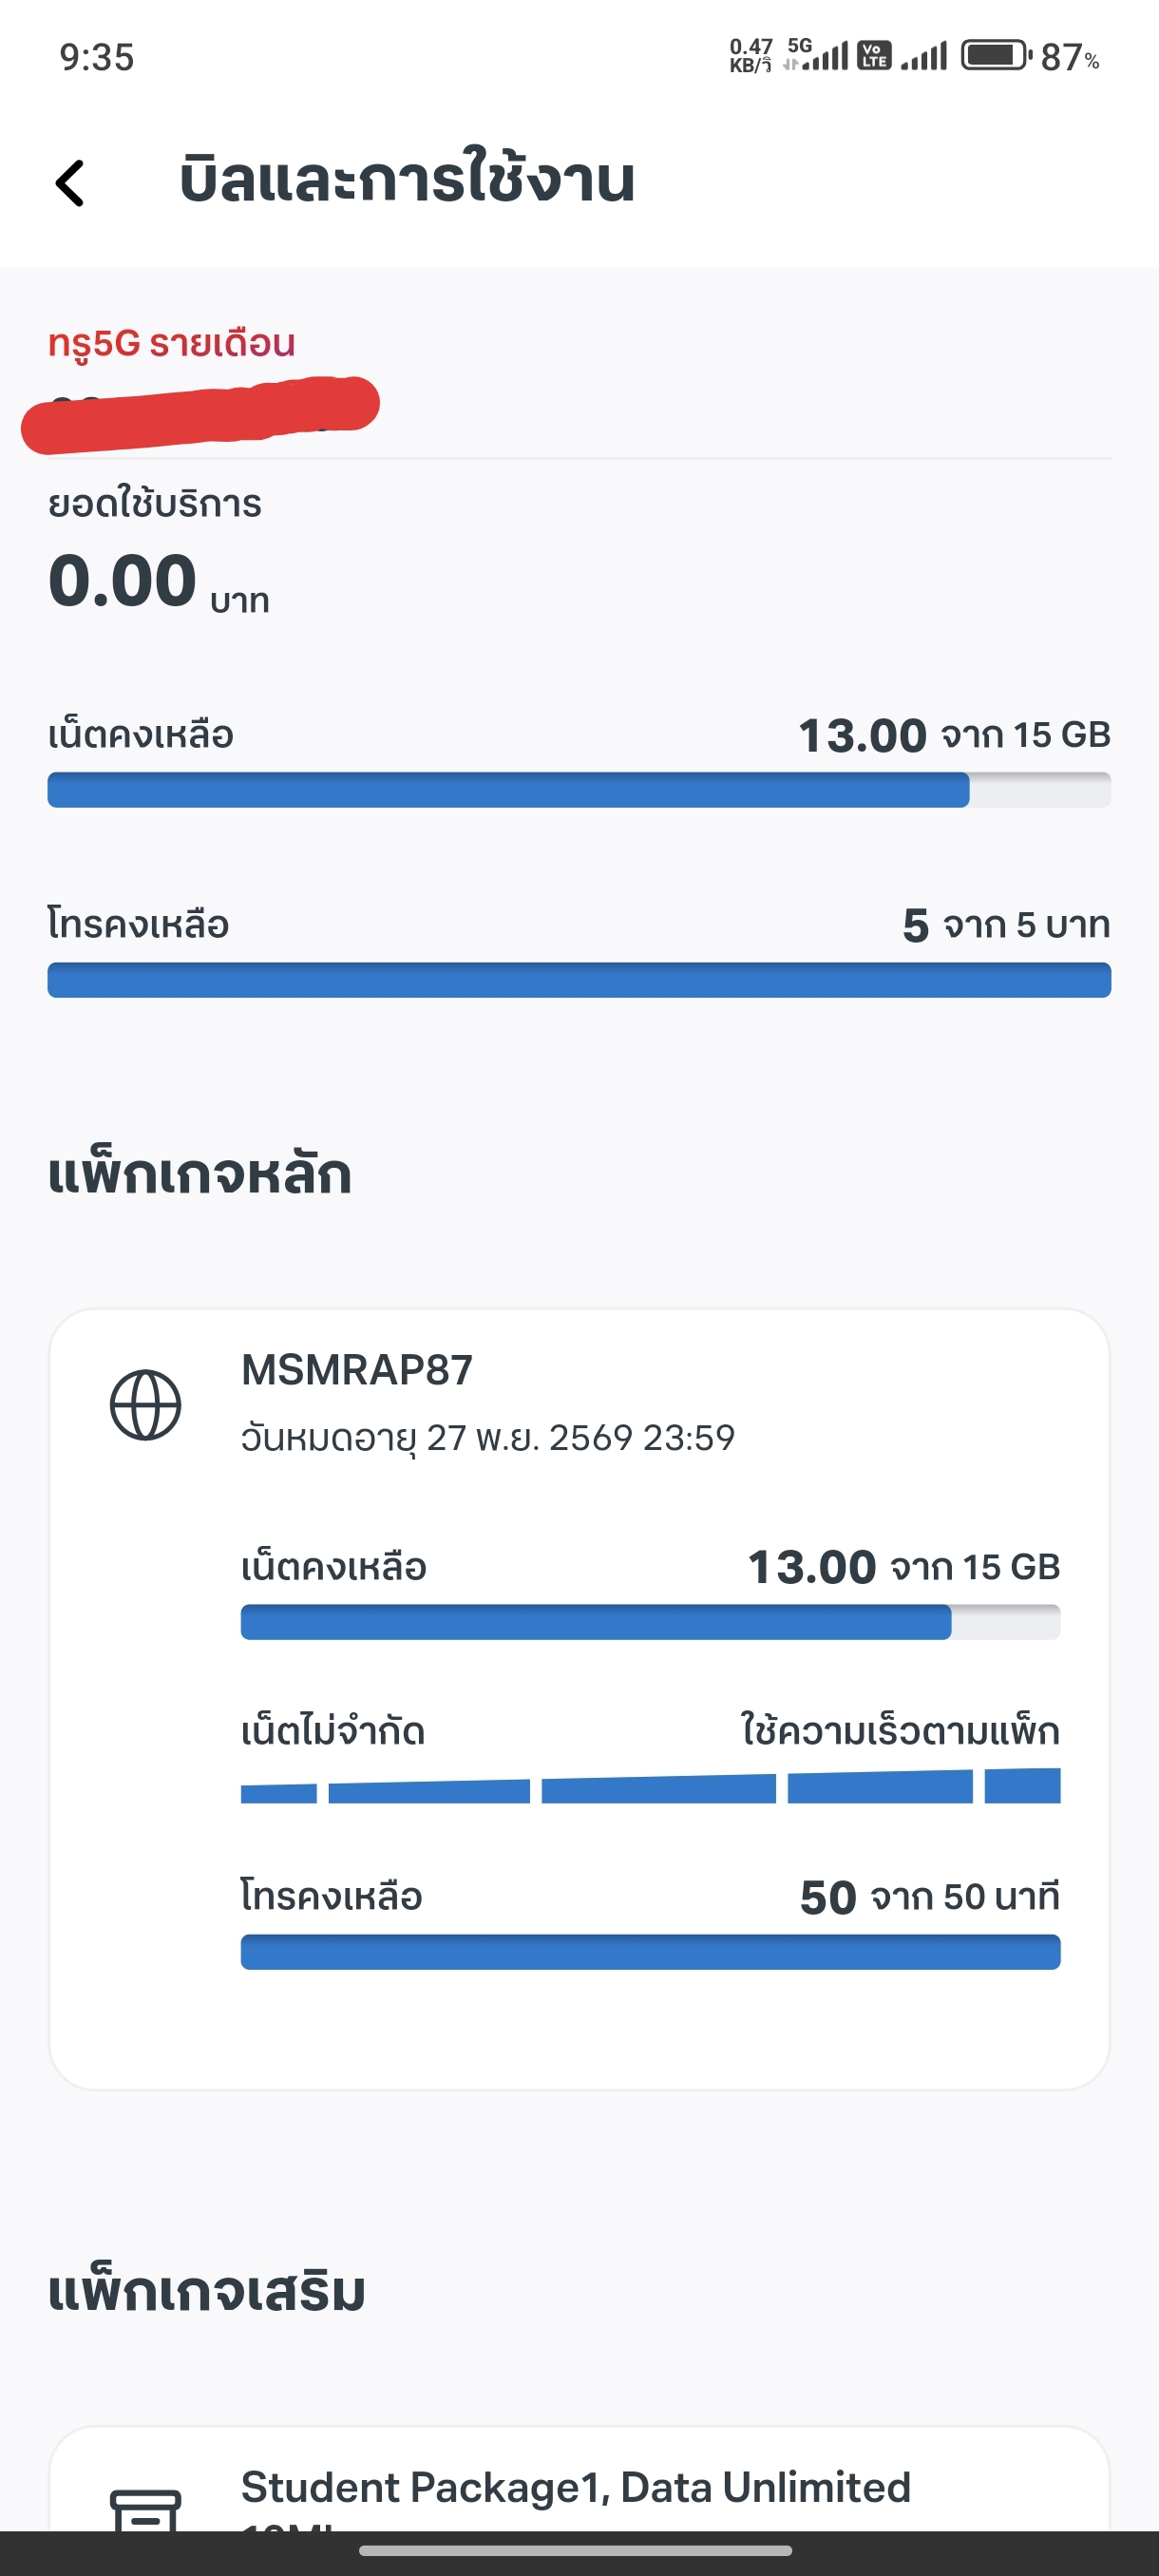Tap the 50 นาที call remaining bar
Viewport: 1159px width, 2576px height.
pos(650,1952)
